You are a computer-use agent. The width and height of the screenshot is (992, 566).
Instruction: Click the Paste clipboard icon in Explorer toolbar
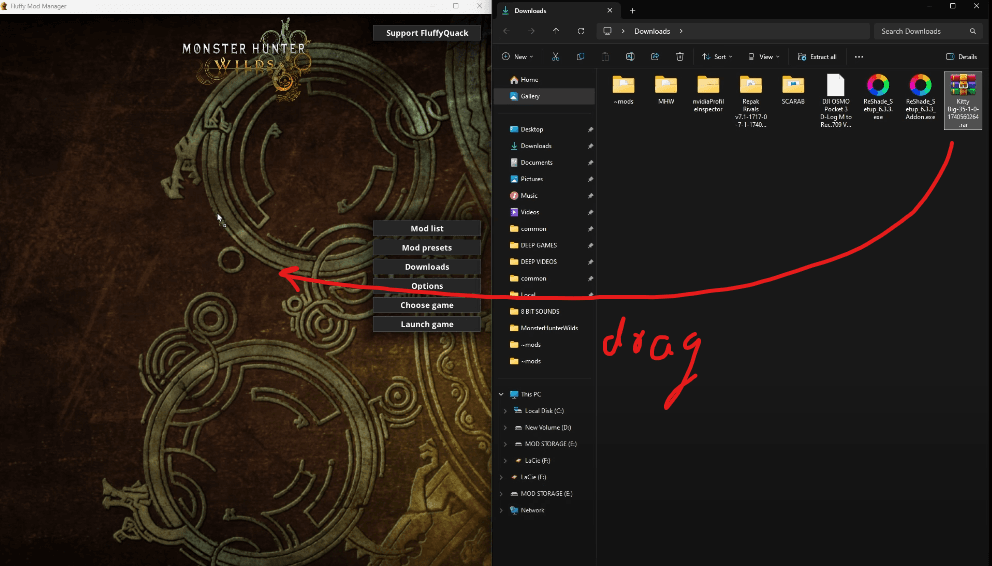tap(605, 57)
